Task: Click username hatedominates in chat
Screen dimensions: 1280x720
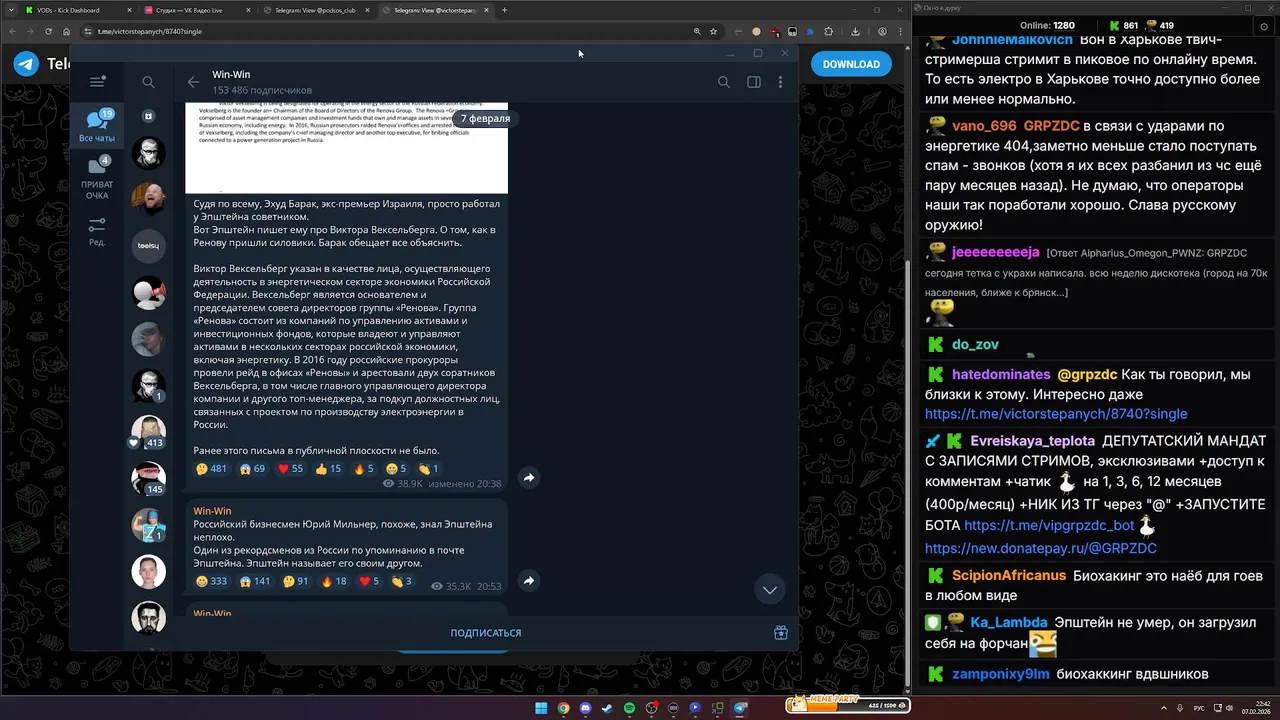Action: [1001, 375]
